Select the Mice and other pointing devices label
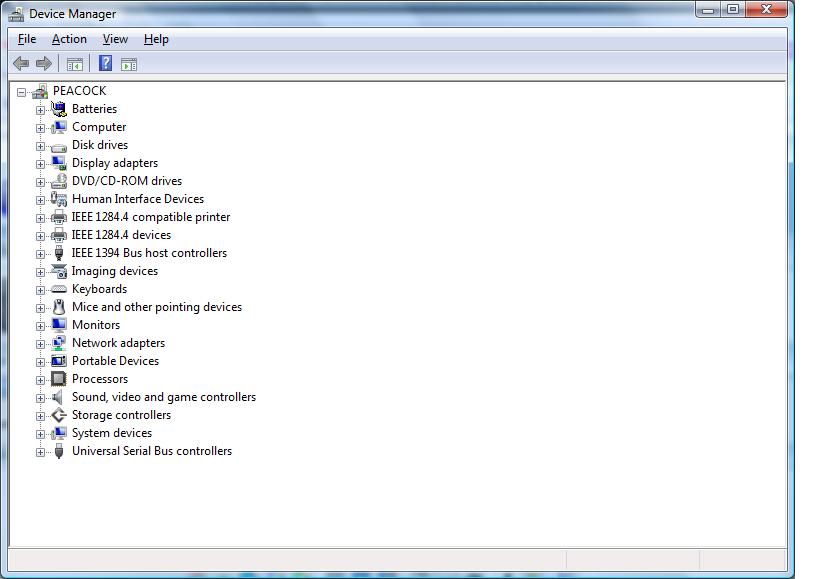 click(x=157, y=307)
